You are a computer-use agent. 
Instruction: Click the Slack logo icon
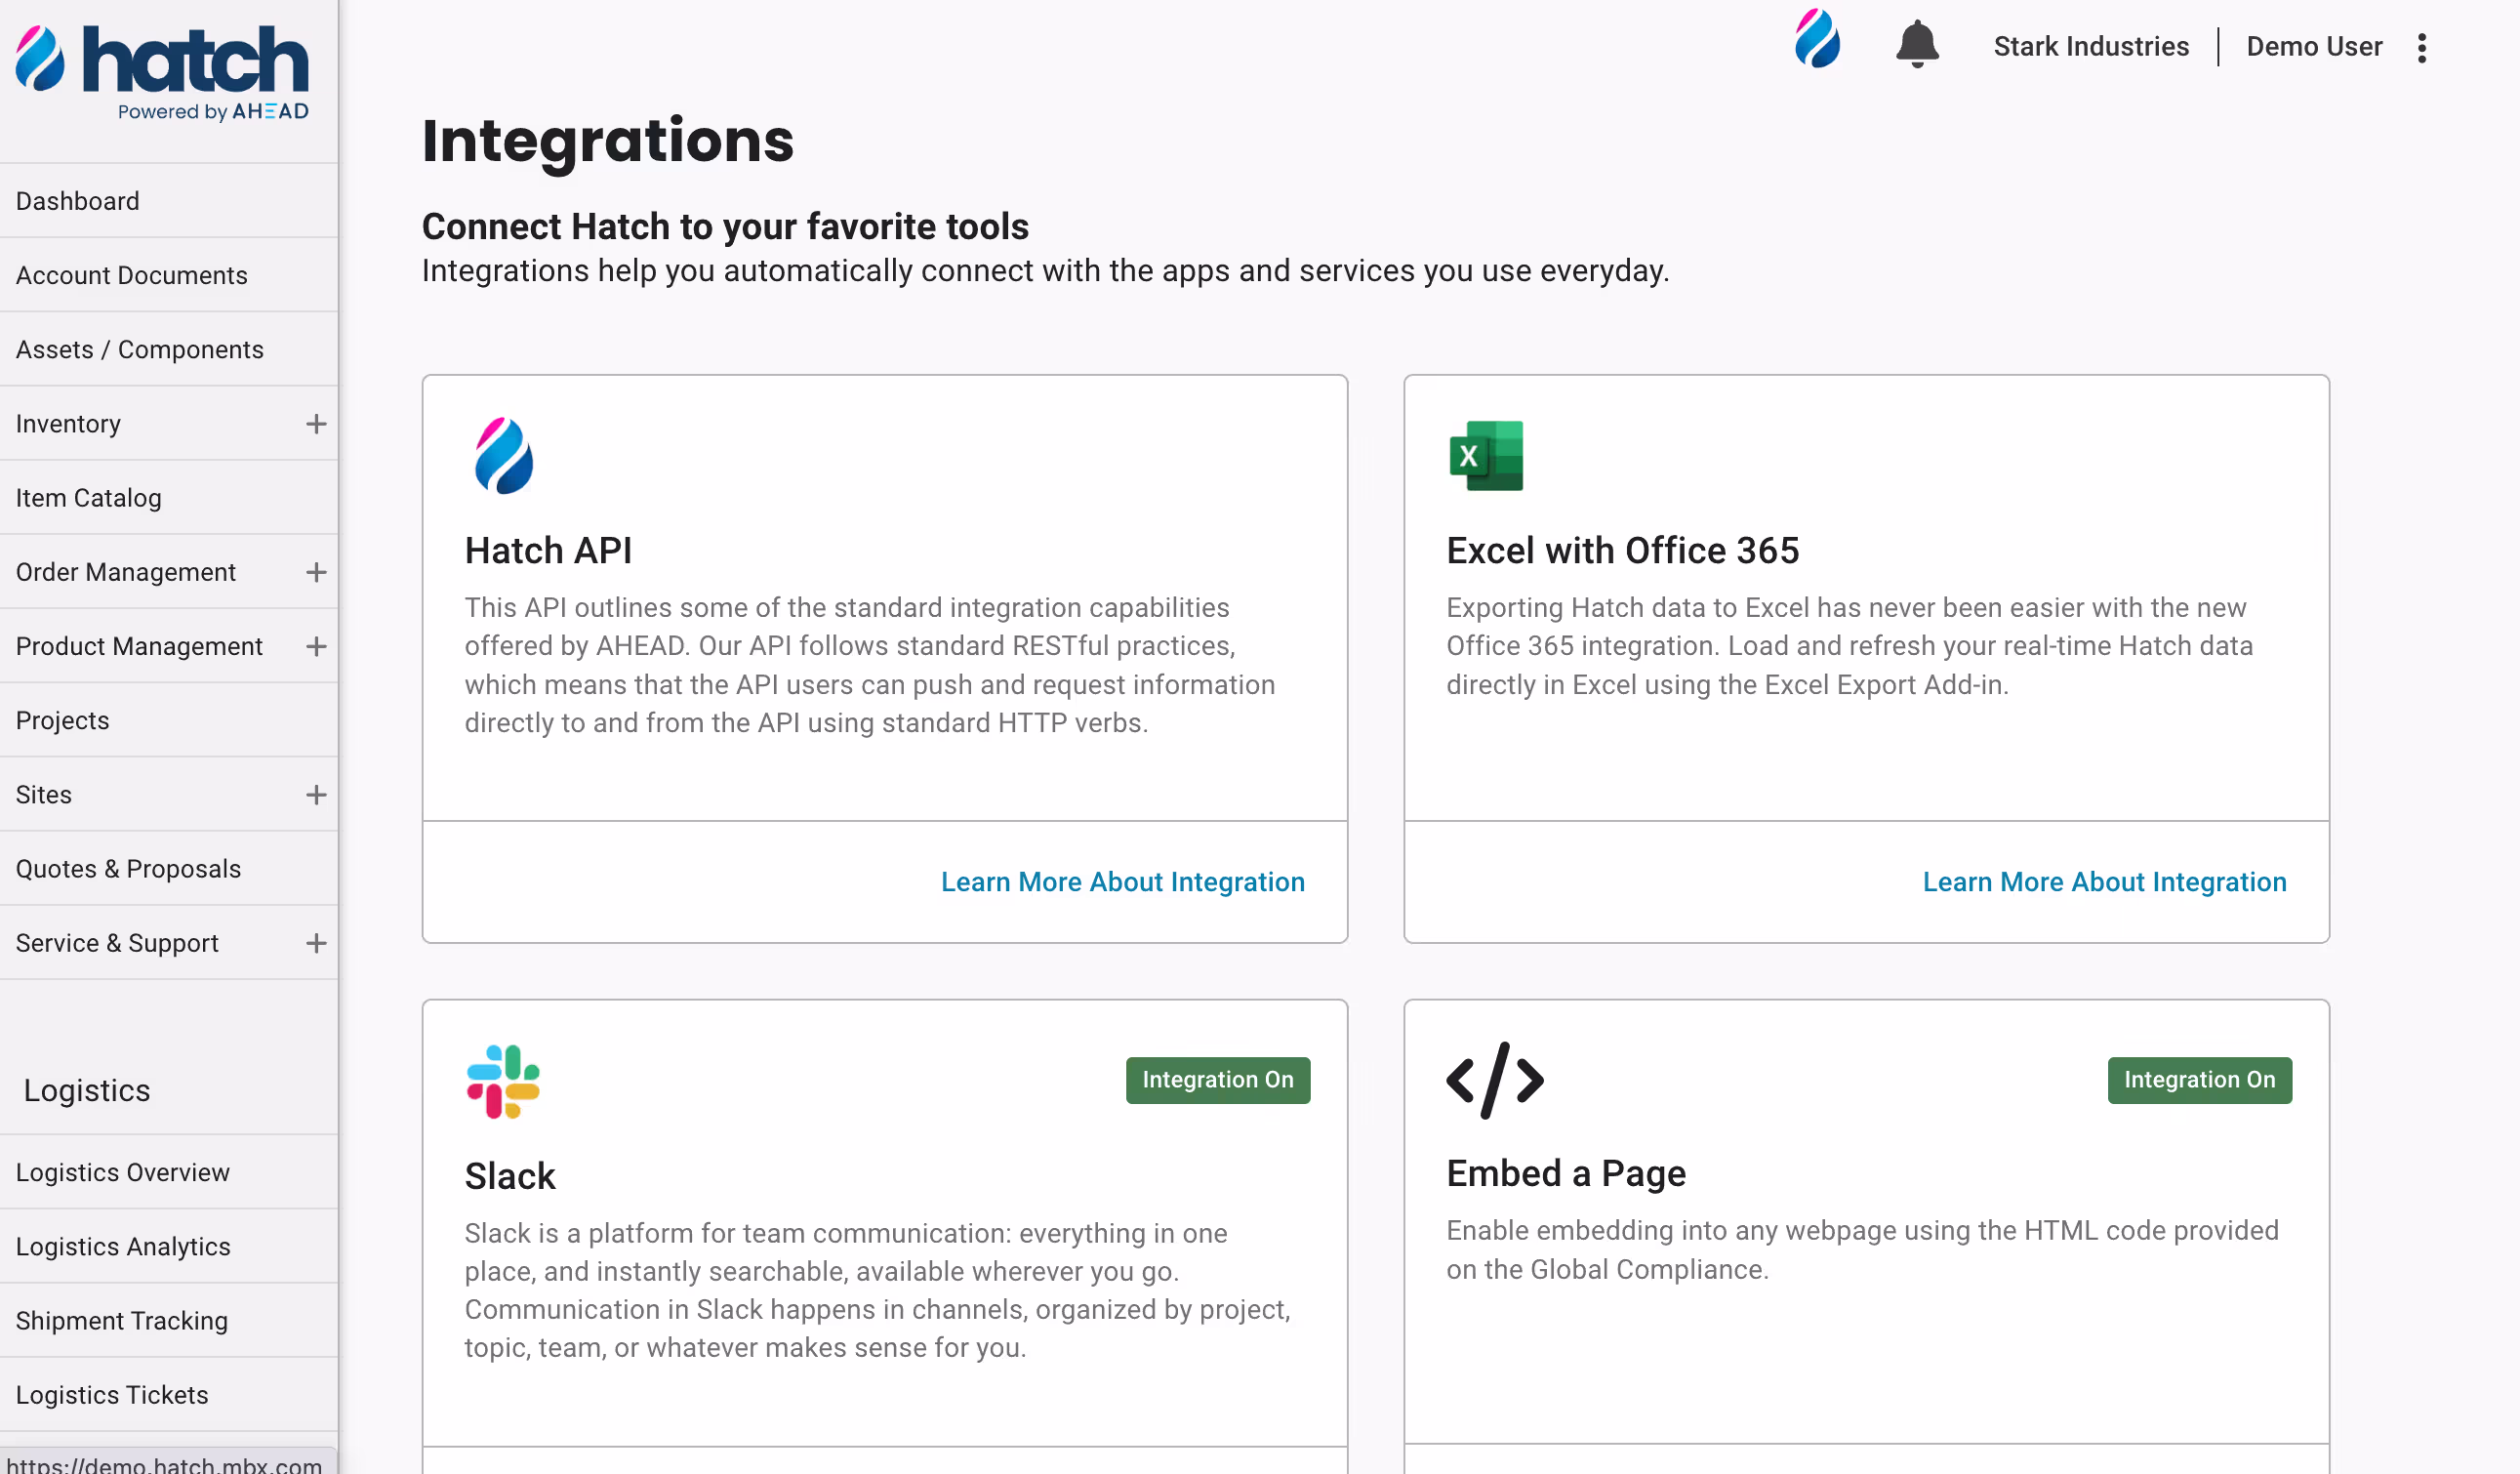(x=503, y=1081)
